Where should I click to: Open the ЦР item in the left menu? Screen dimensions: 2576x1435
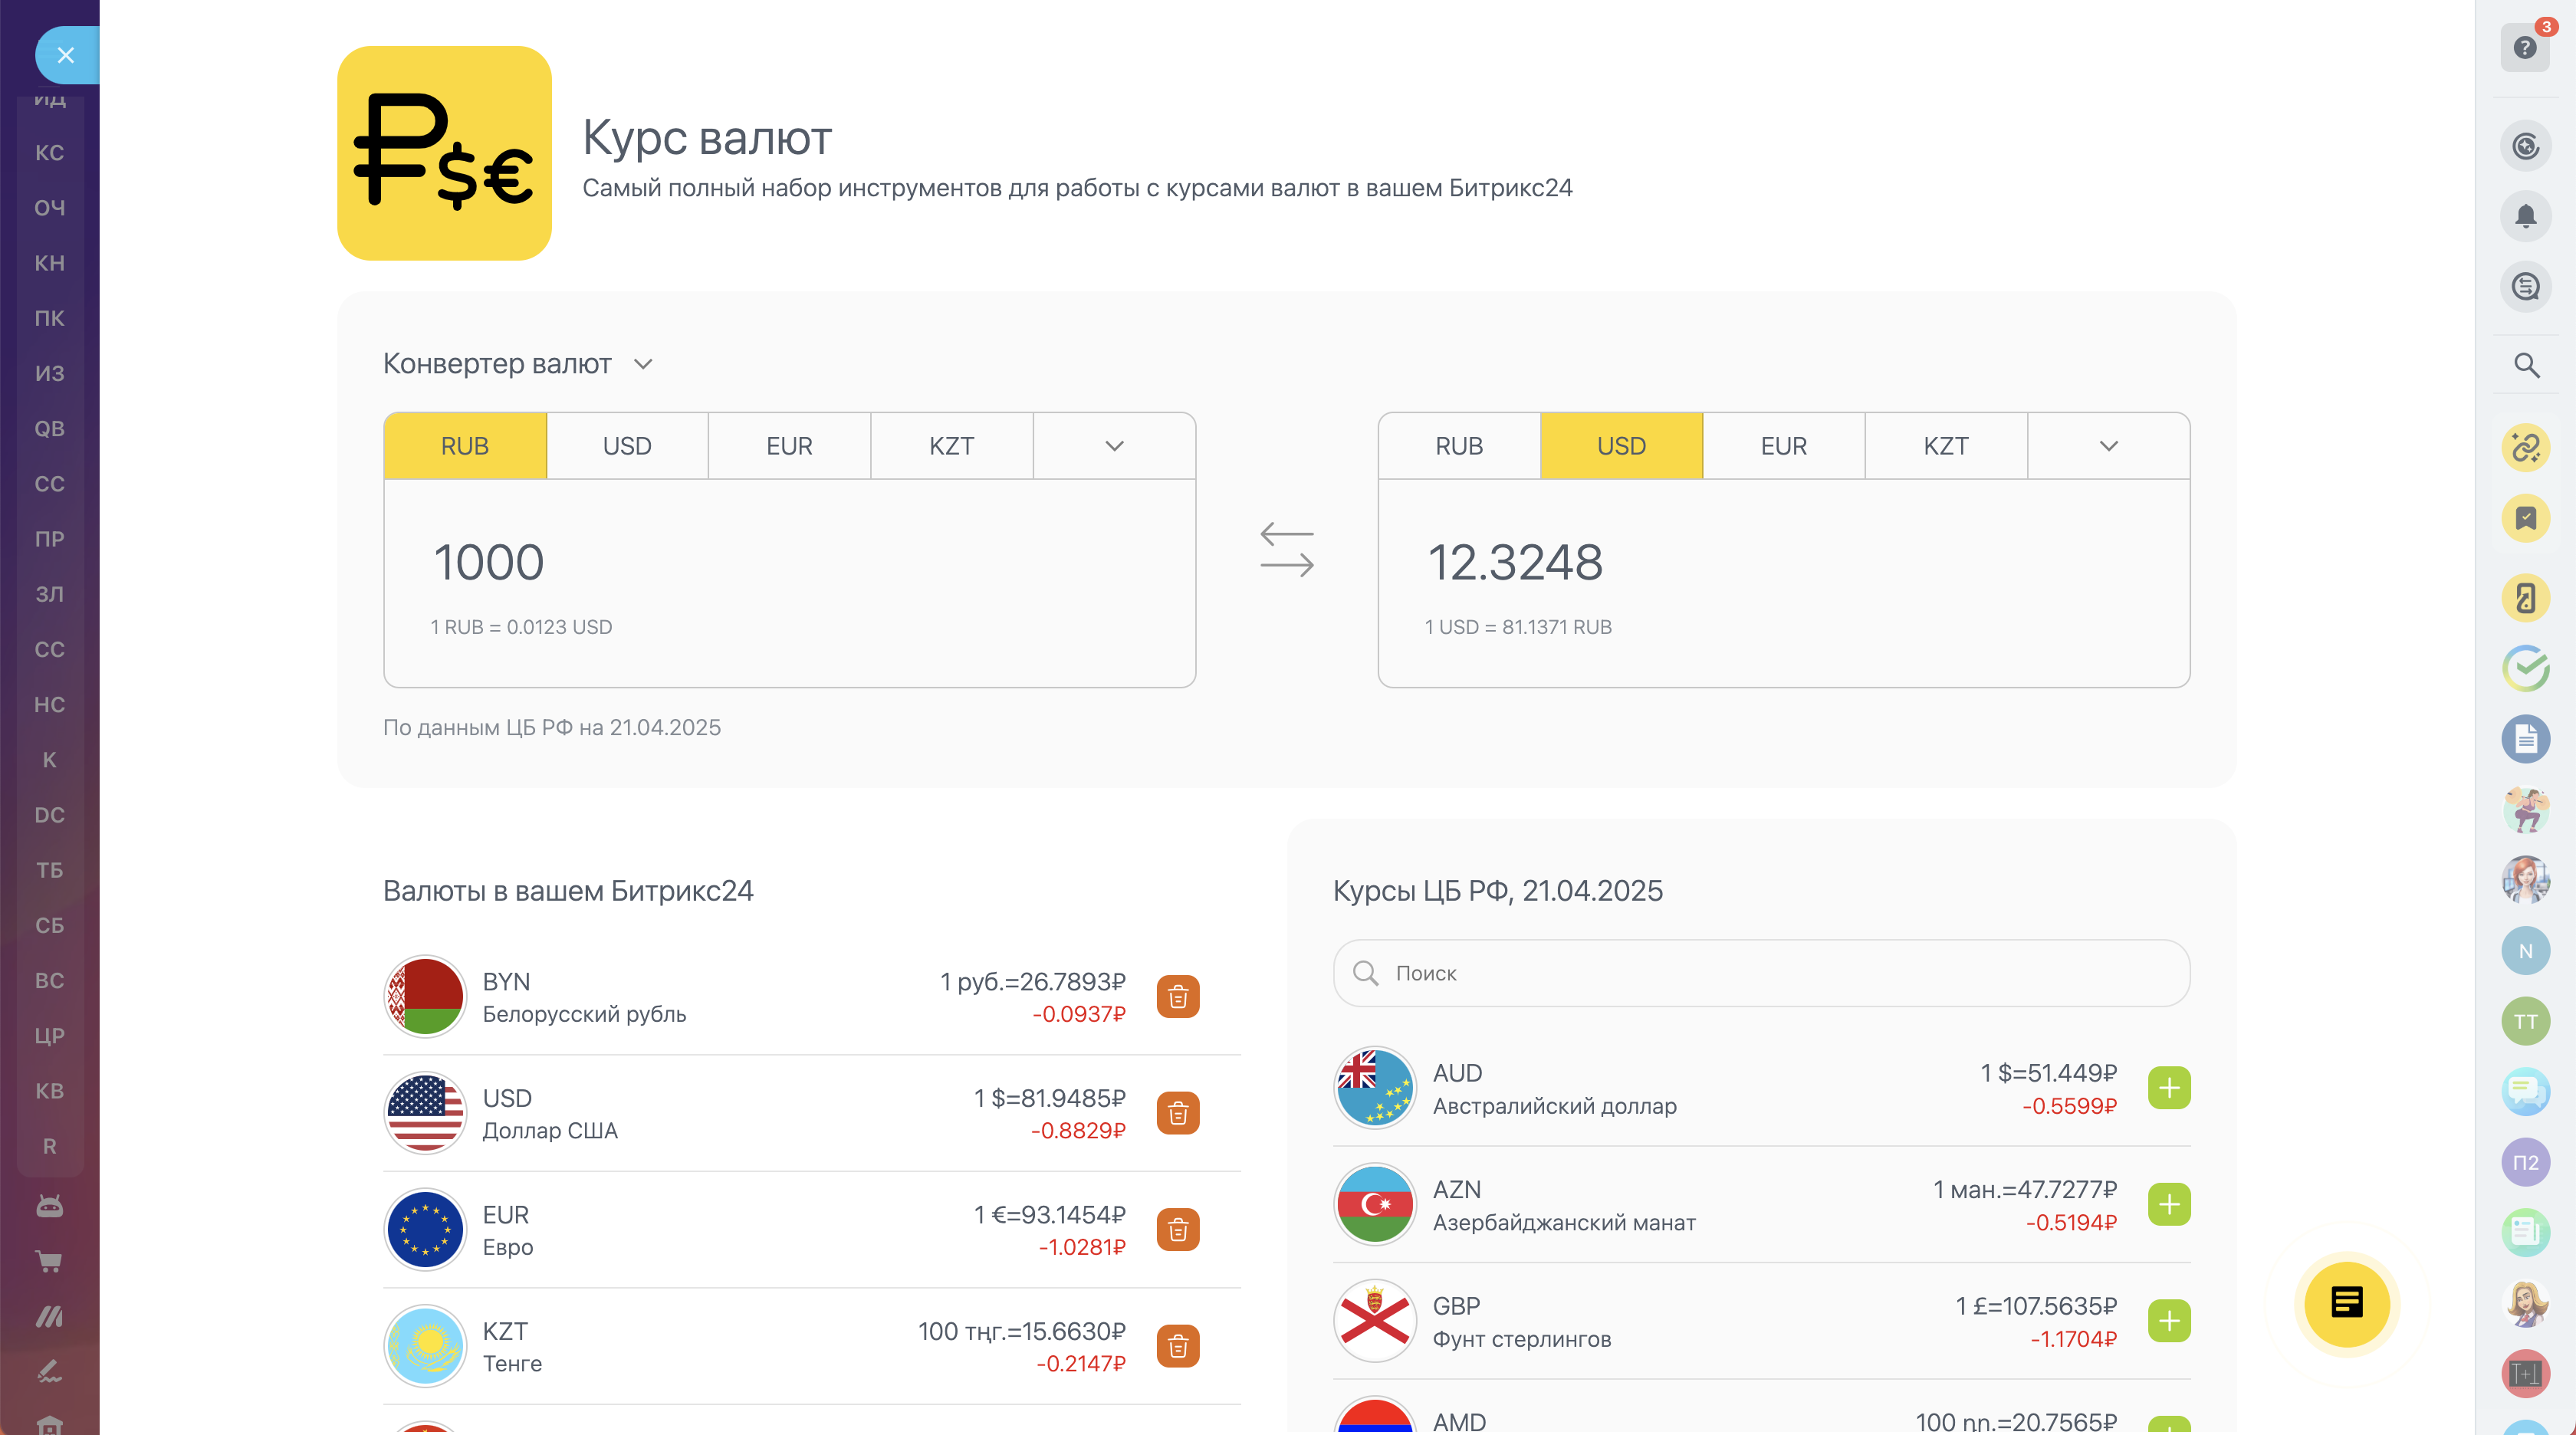click(x=49, y=1036)
